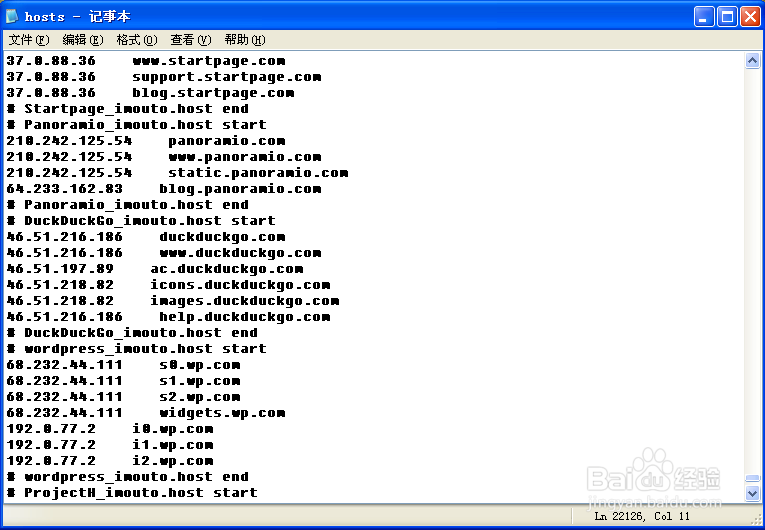Open the 帮助(H) menu
Viewport: 765px width, 530px height.
tap(245, 40)
